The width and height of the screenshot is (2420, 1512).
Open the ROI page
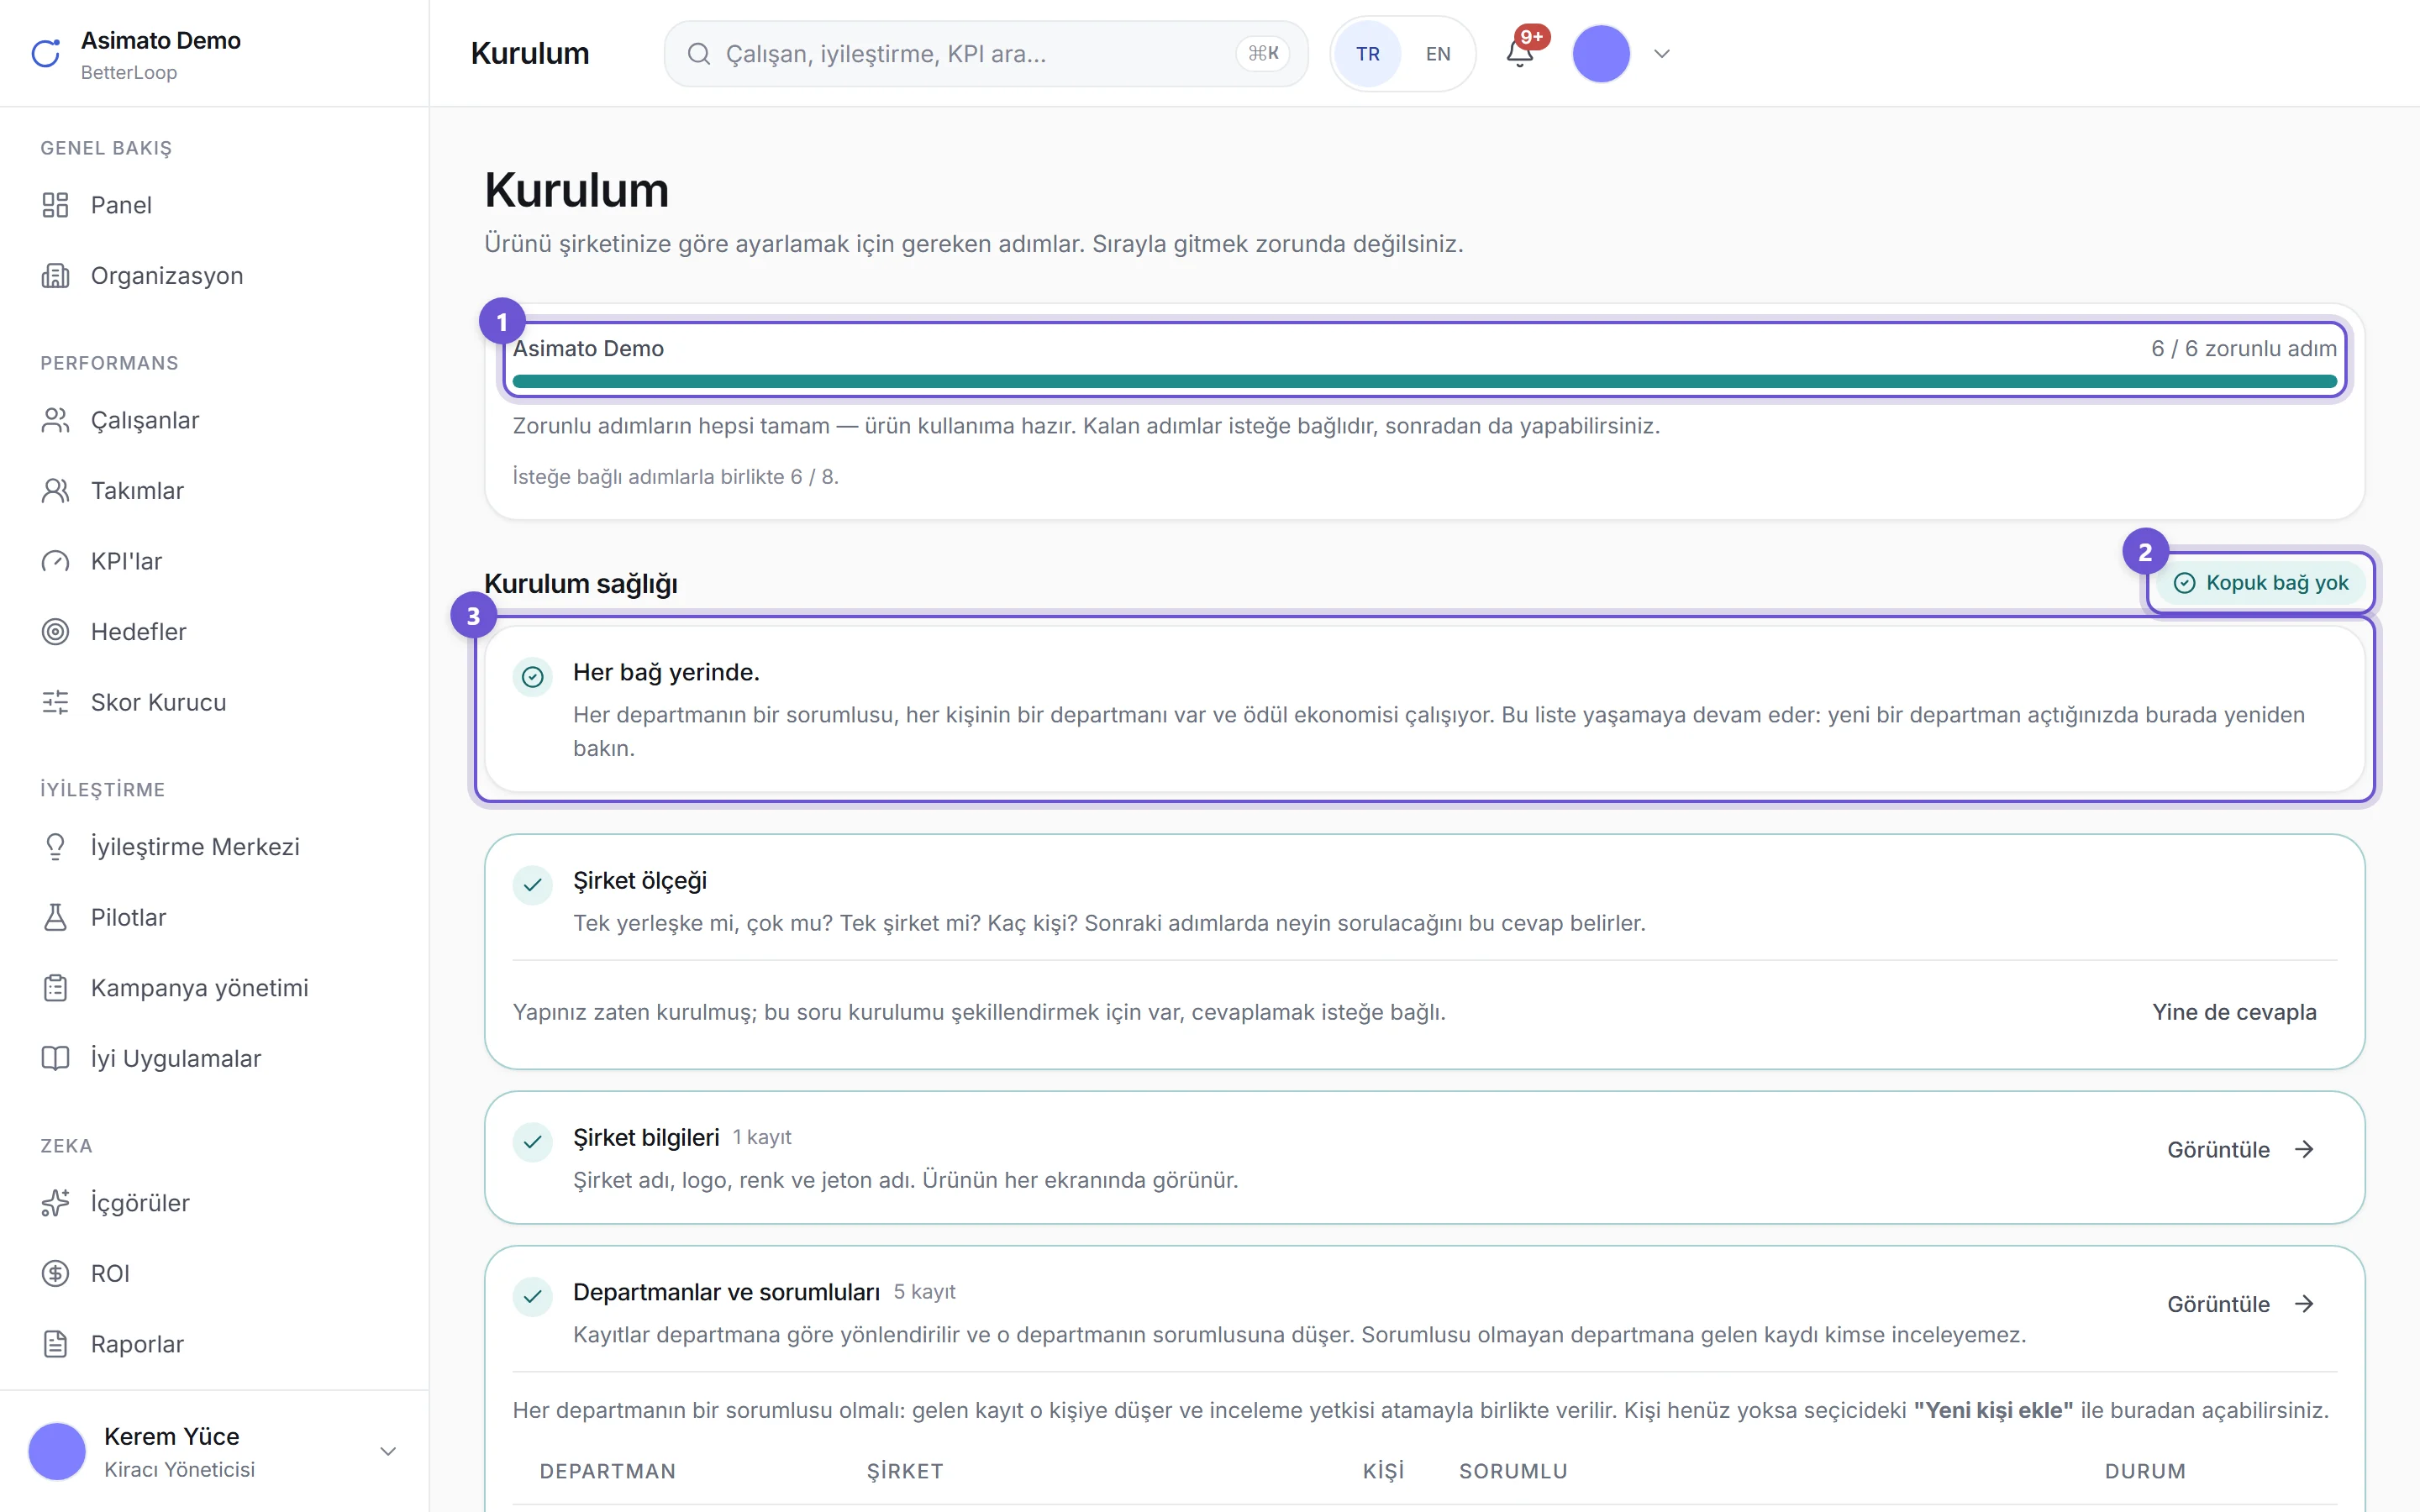coord(214,1274)
